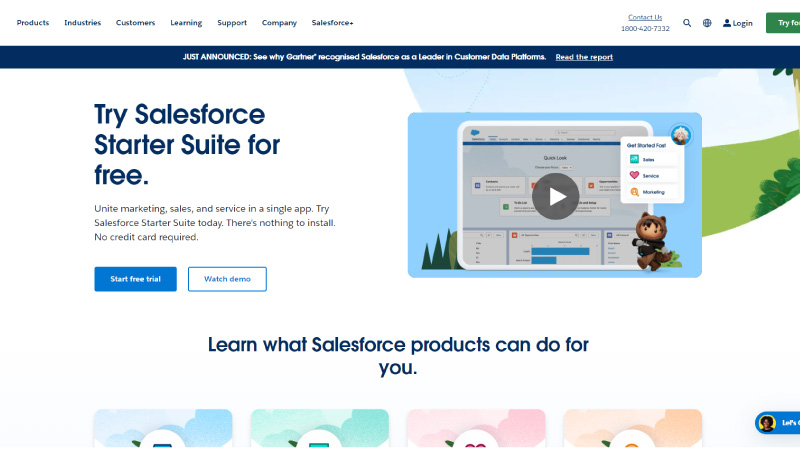
Task: Click the Read the report link
Action: coord(584,57)
